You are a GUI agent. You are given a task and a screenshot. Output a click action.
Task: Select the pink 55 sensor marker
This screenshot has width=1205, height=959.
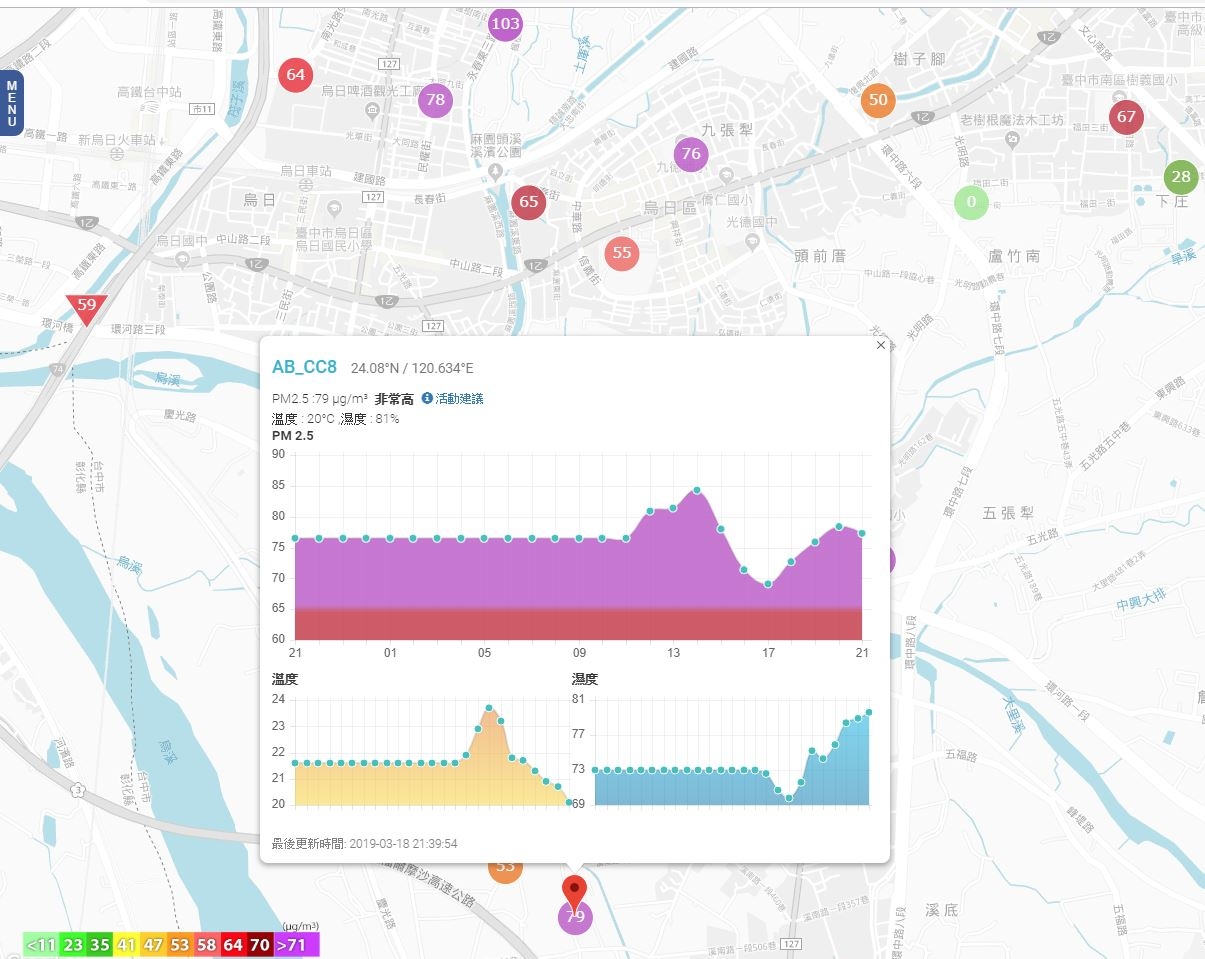click(622, 253)
